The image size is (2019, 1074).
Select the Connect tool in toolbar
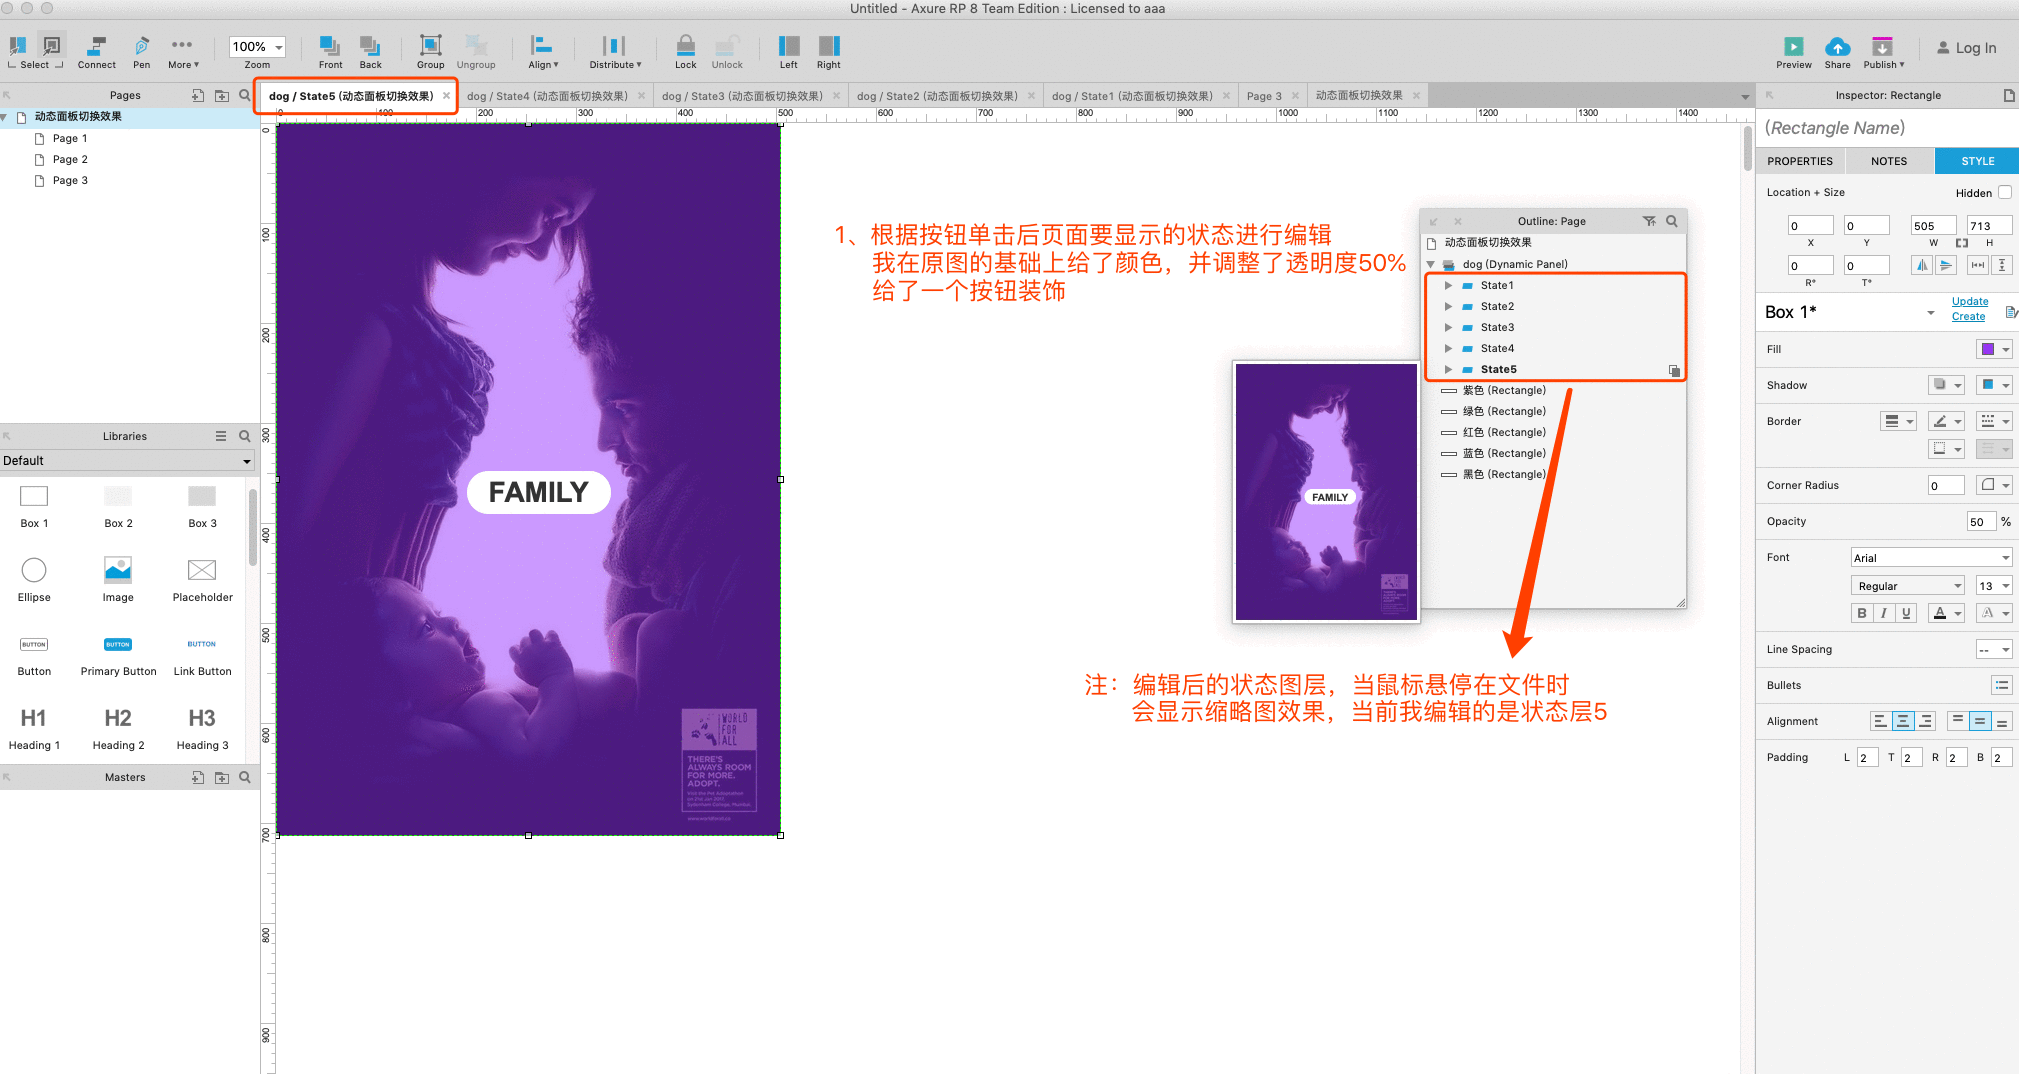[x=97, y=52]
